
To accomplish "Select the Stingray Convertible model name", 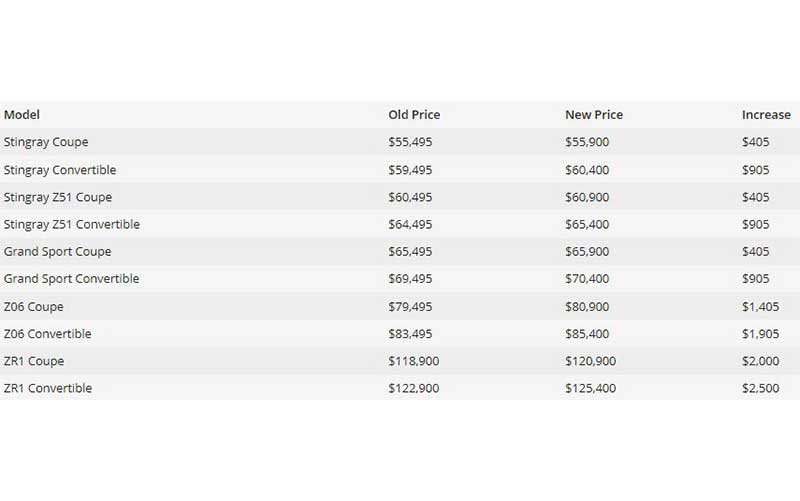I will point(60,170).
